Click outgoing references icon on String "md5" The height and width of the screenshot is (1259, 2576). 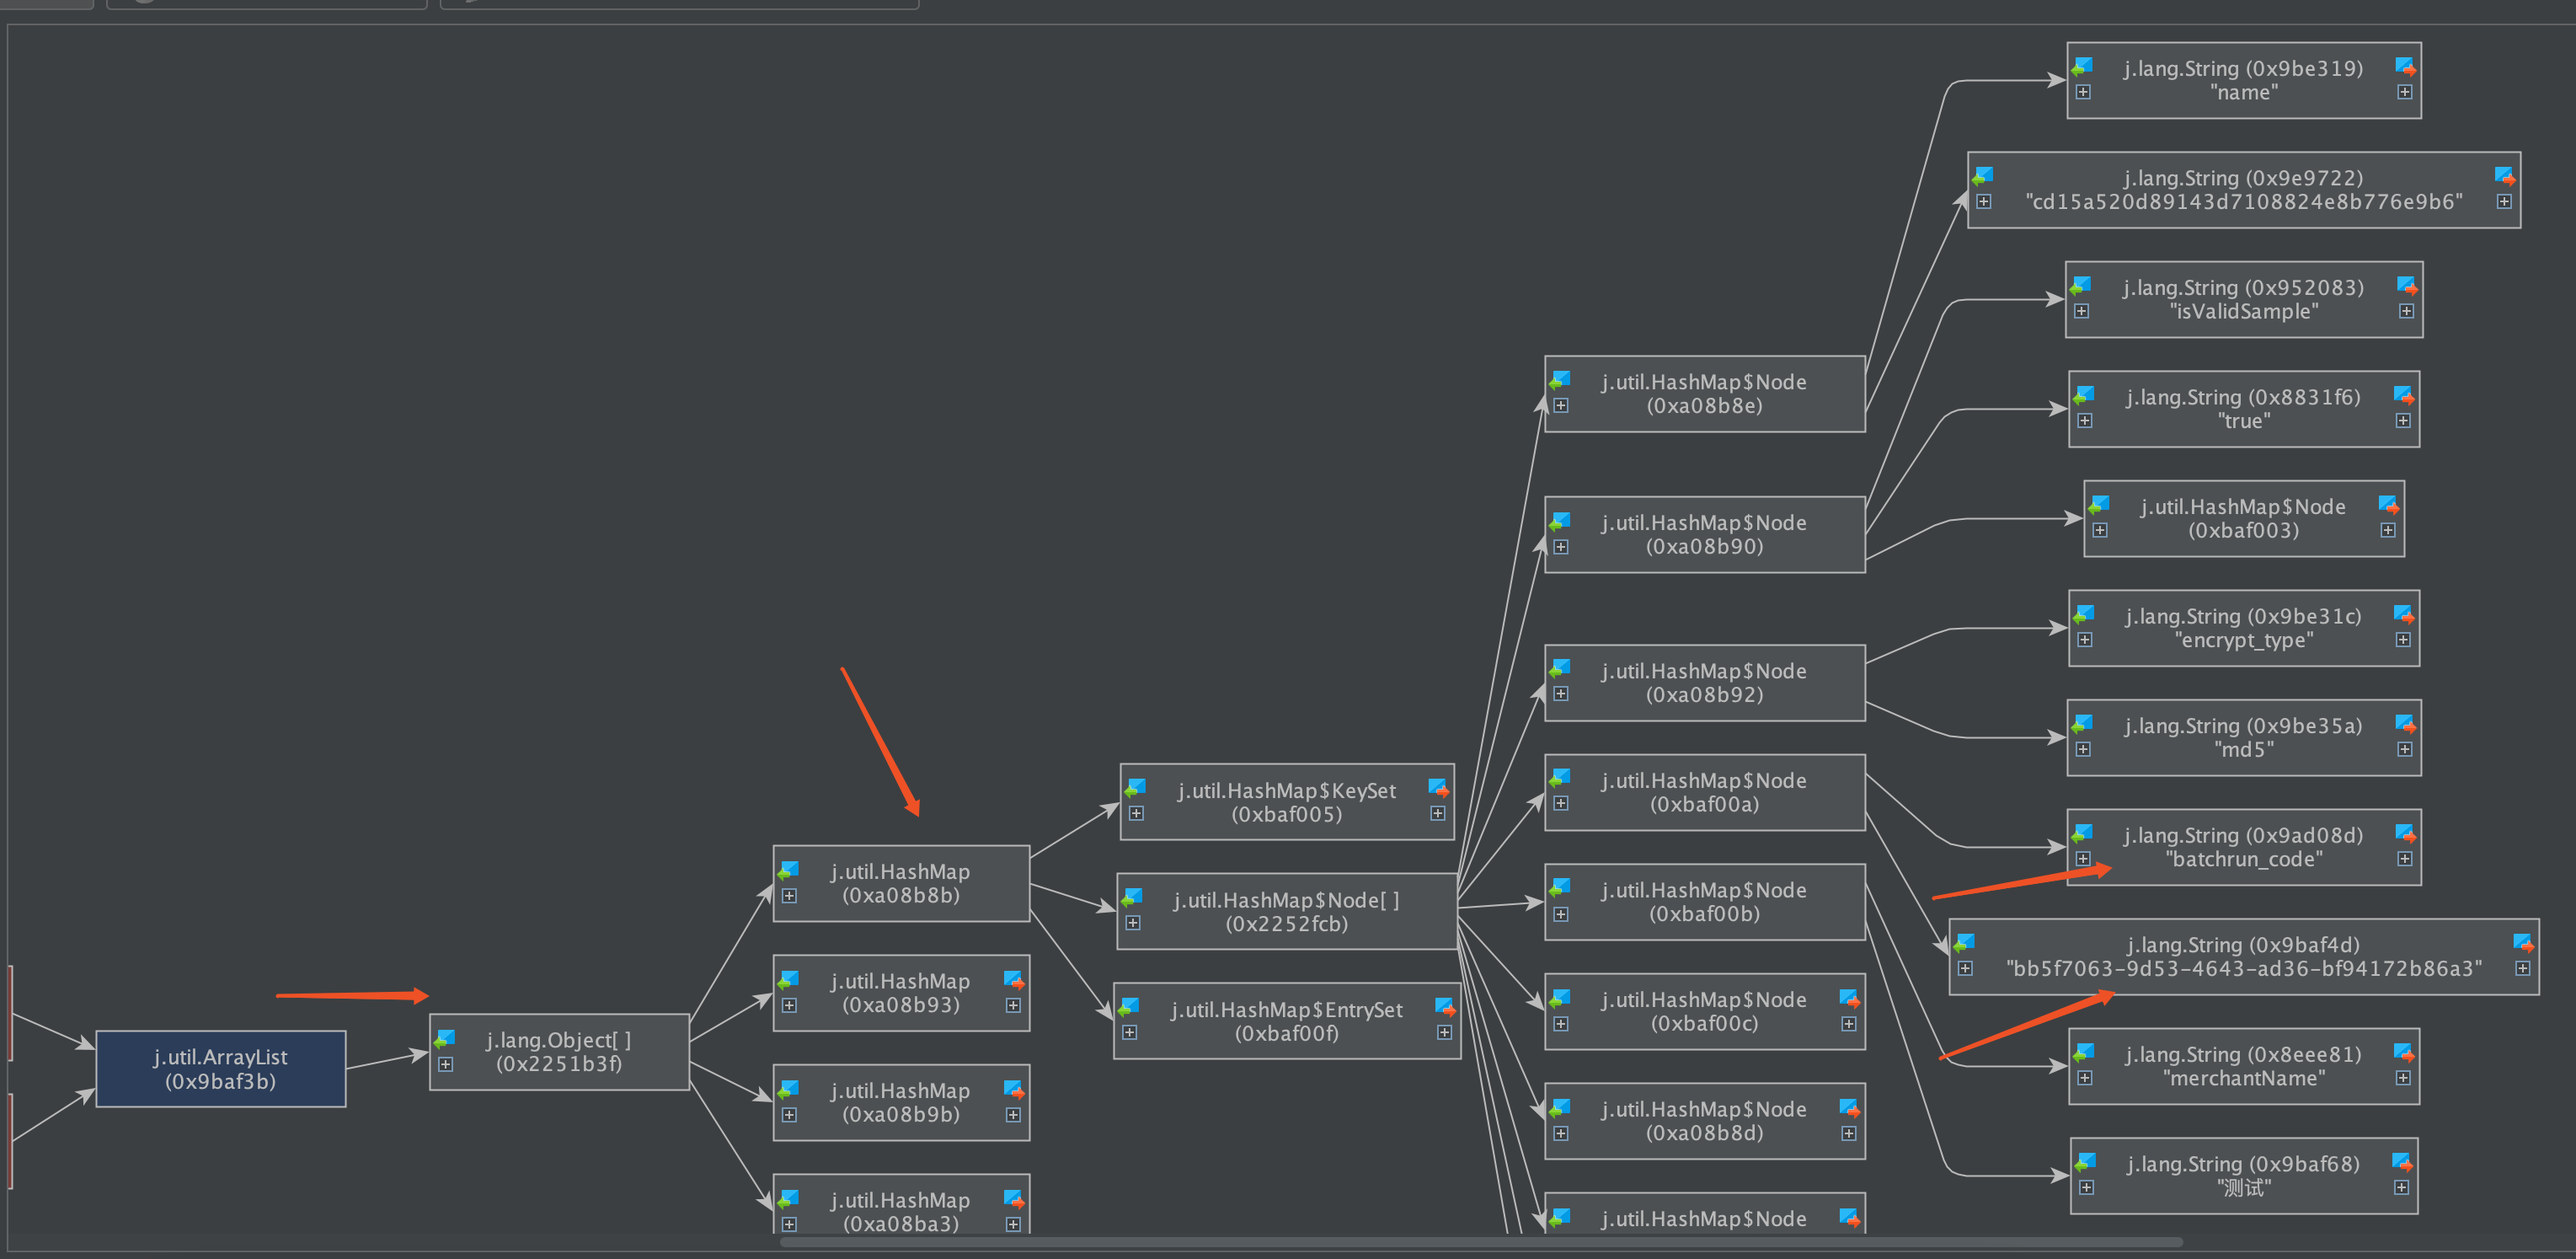click(x=2405, y=724)
